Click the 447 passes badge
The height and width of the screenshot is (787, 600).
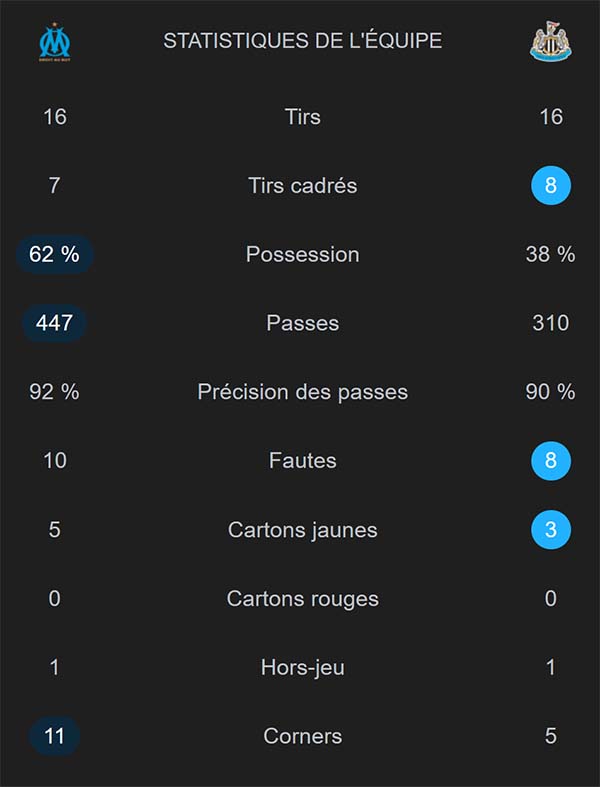55,323
